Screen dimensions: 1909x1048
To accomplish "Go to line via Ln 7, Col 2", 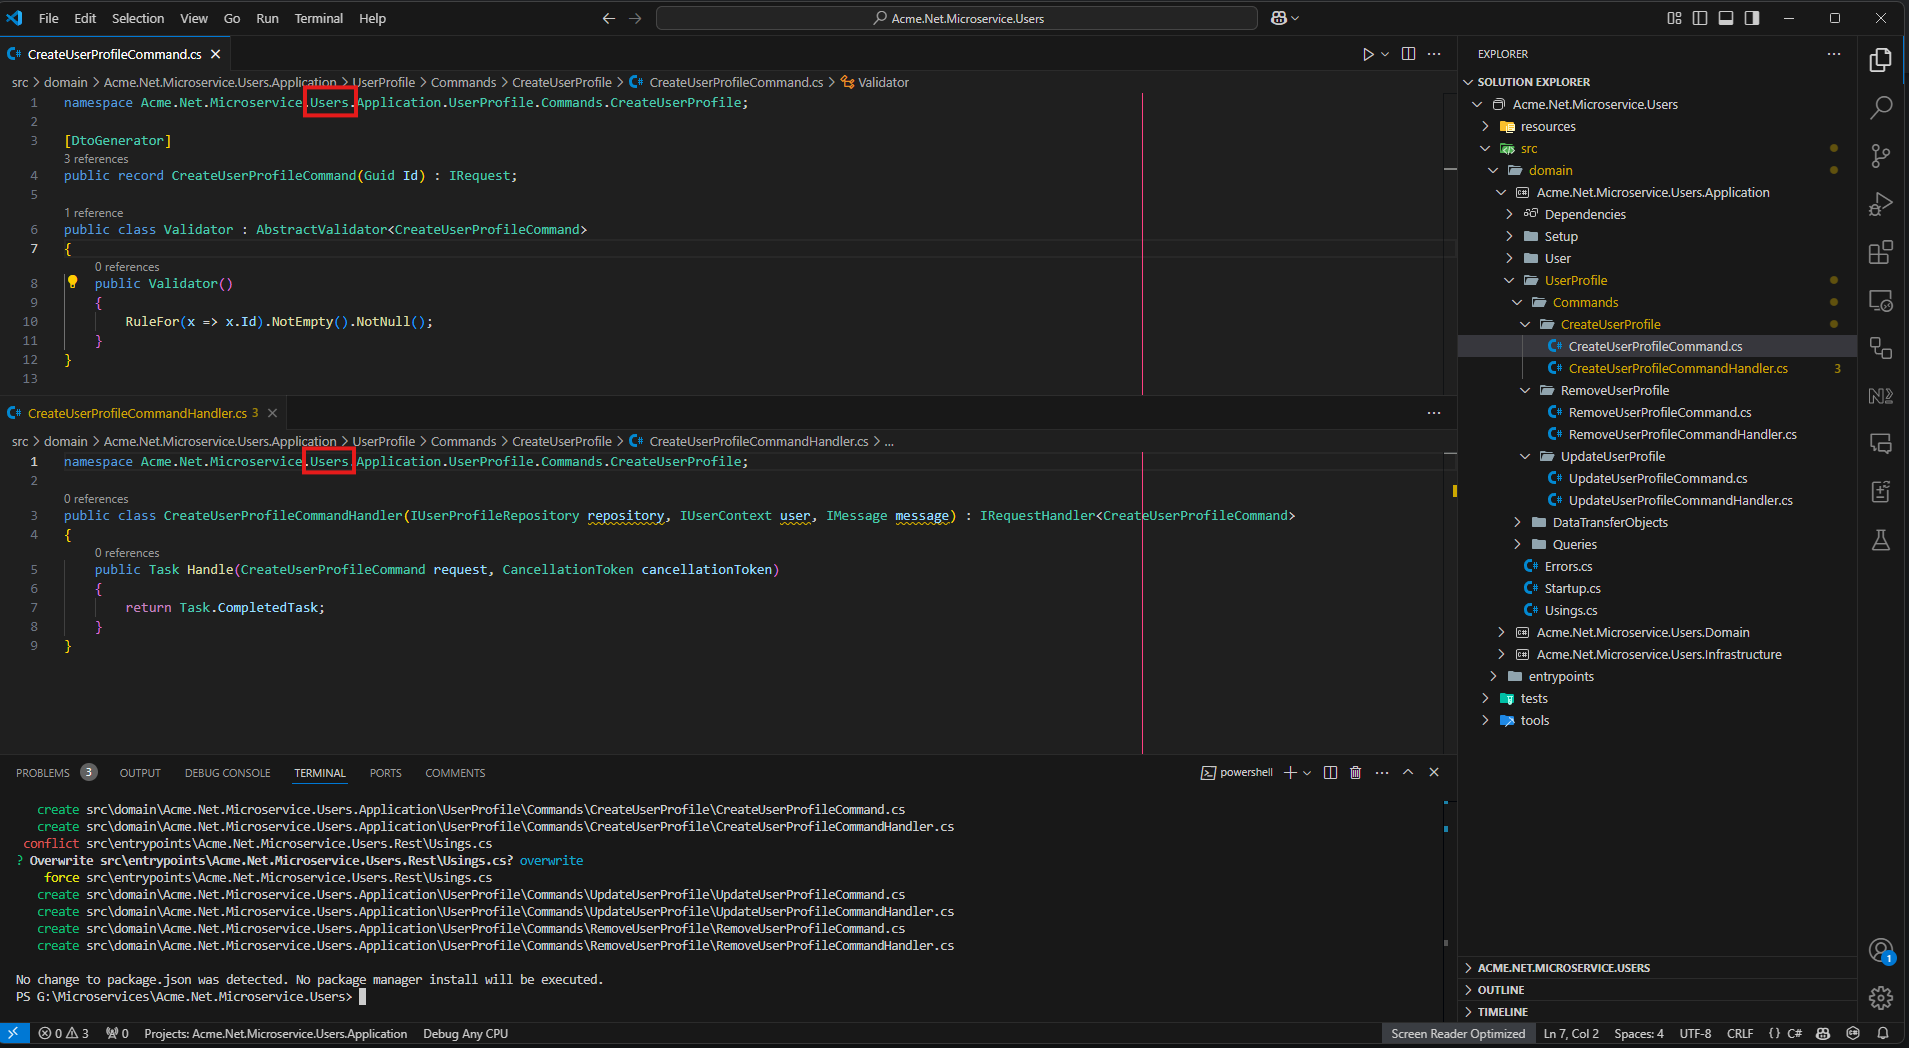I will point(1571,1034).
